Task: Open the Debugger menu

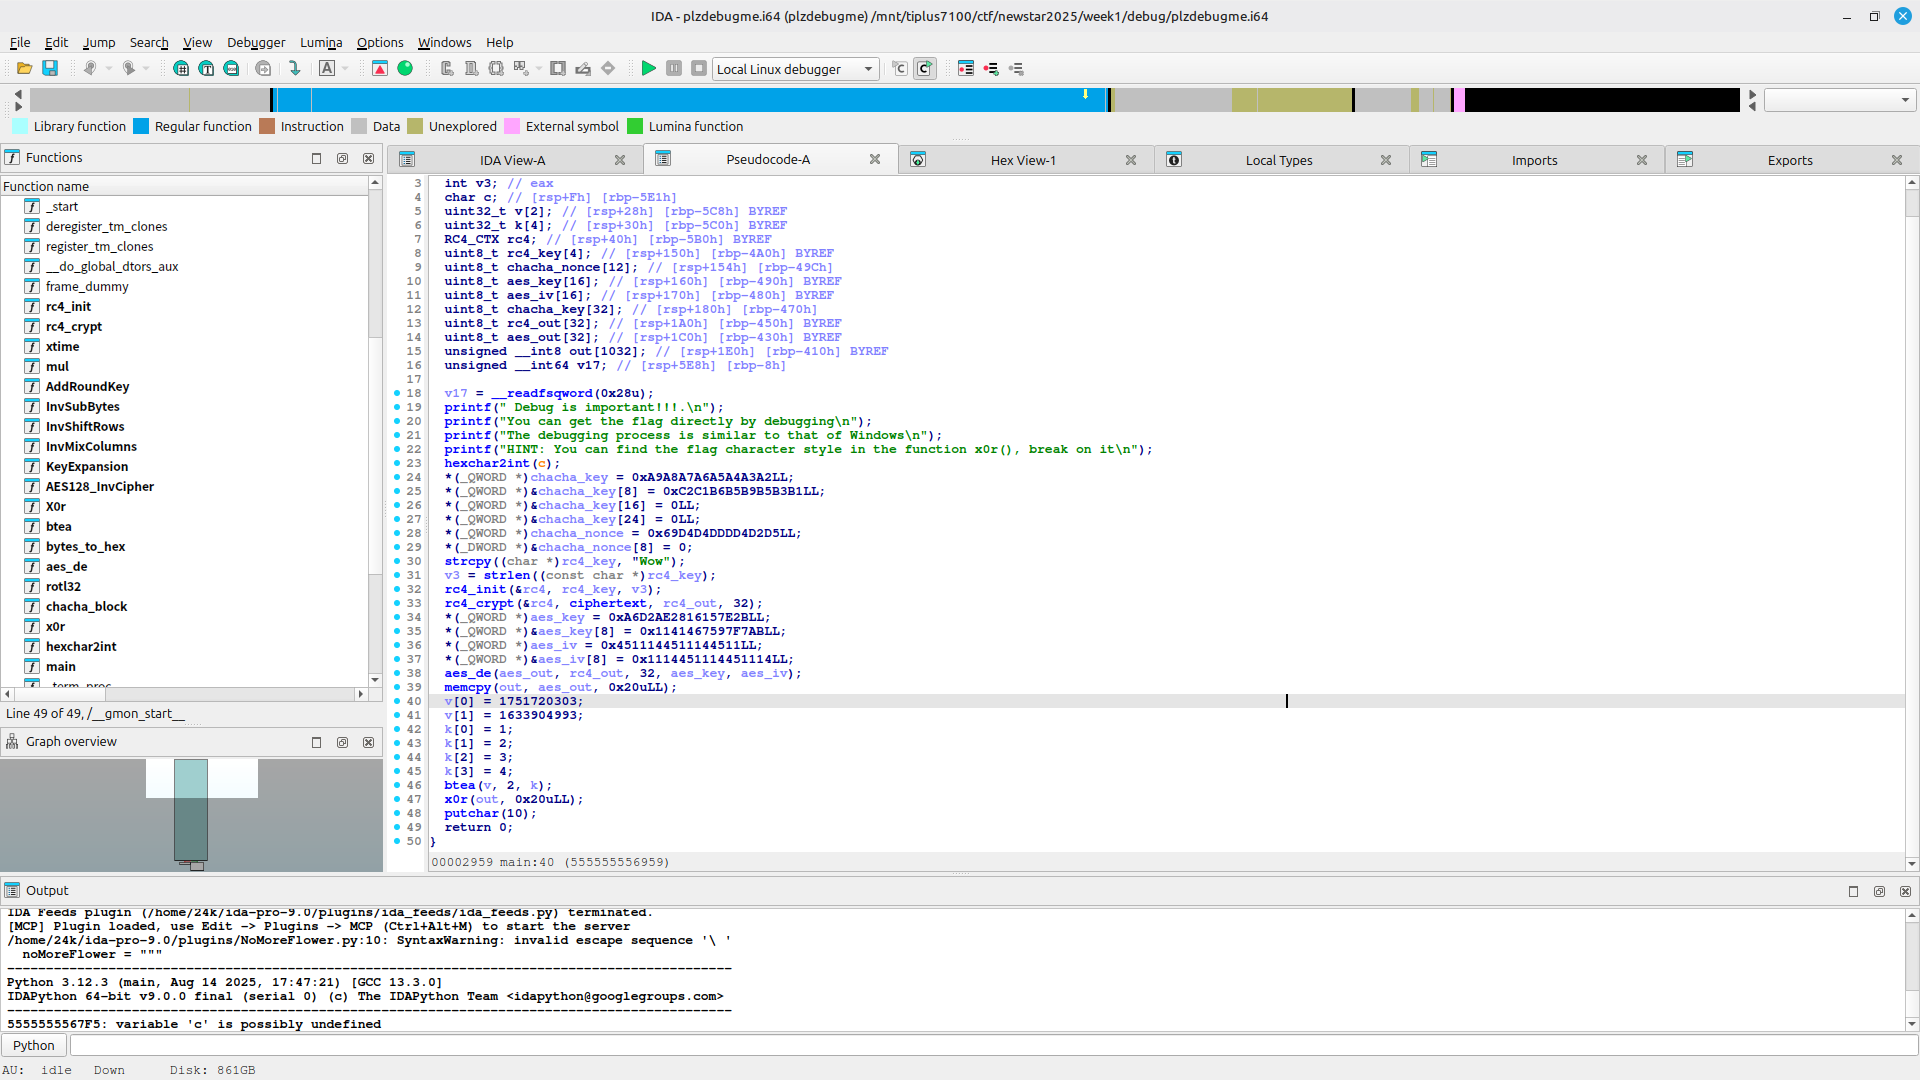Action: point(256,42)
